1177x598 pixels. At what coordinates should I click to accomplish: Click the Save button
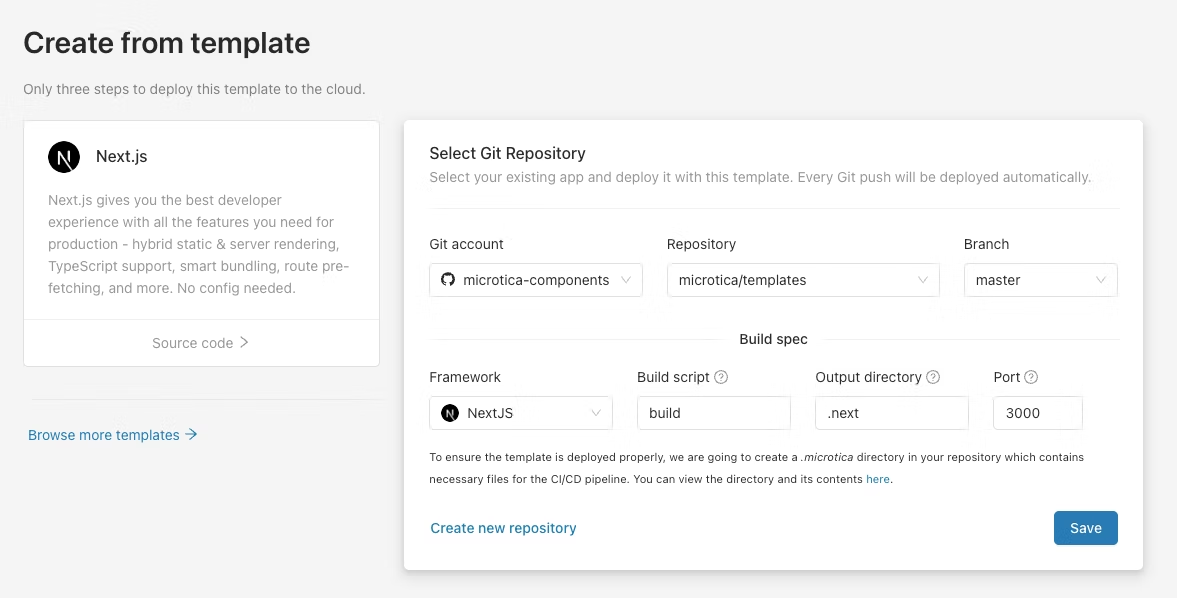click(x=1085, y=528)
